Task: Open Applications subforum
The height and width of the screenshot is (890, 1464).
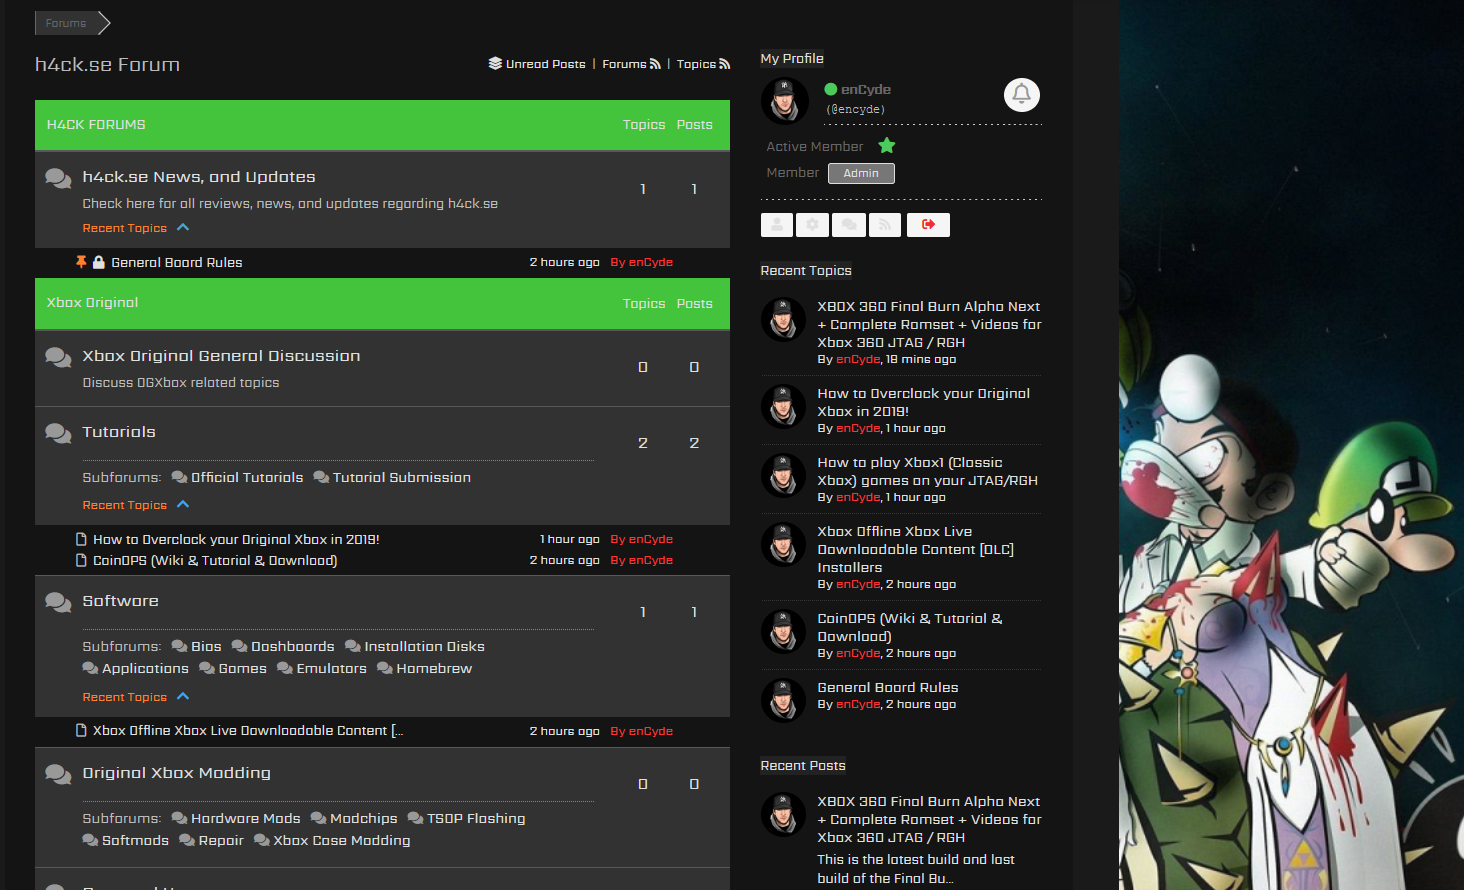Action: [x=145, y=669]
